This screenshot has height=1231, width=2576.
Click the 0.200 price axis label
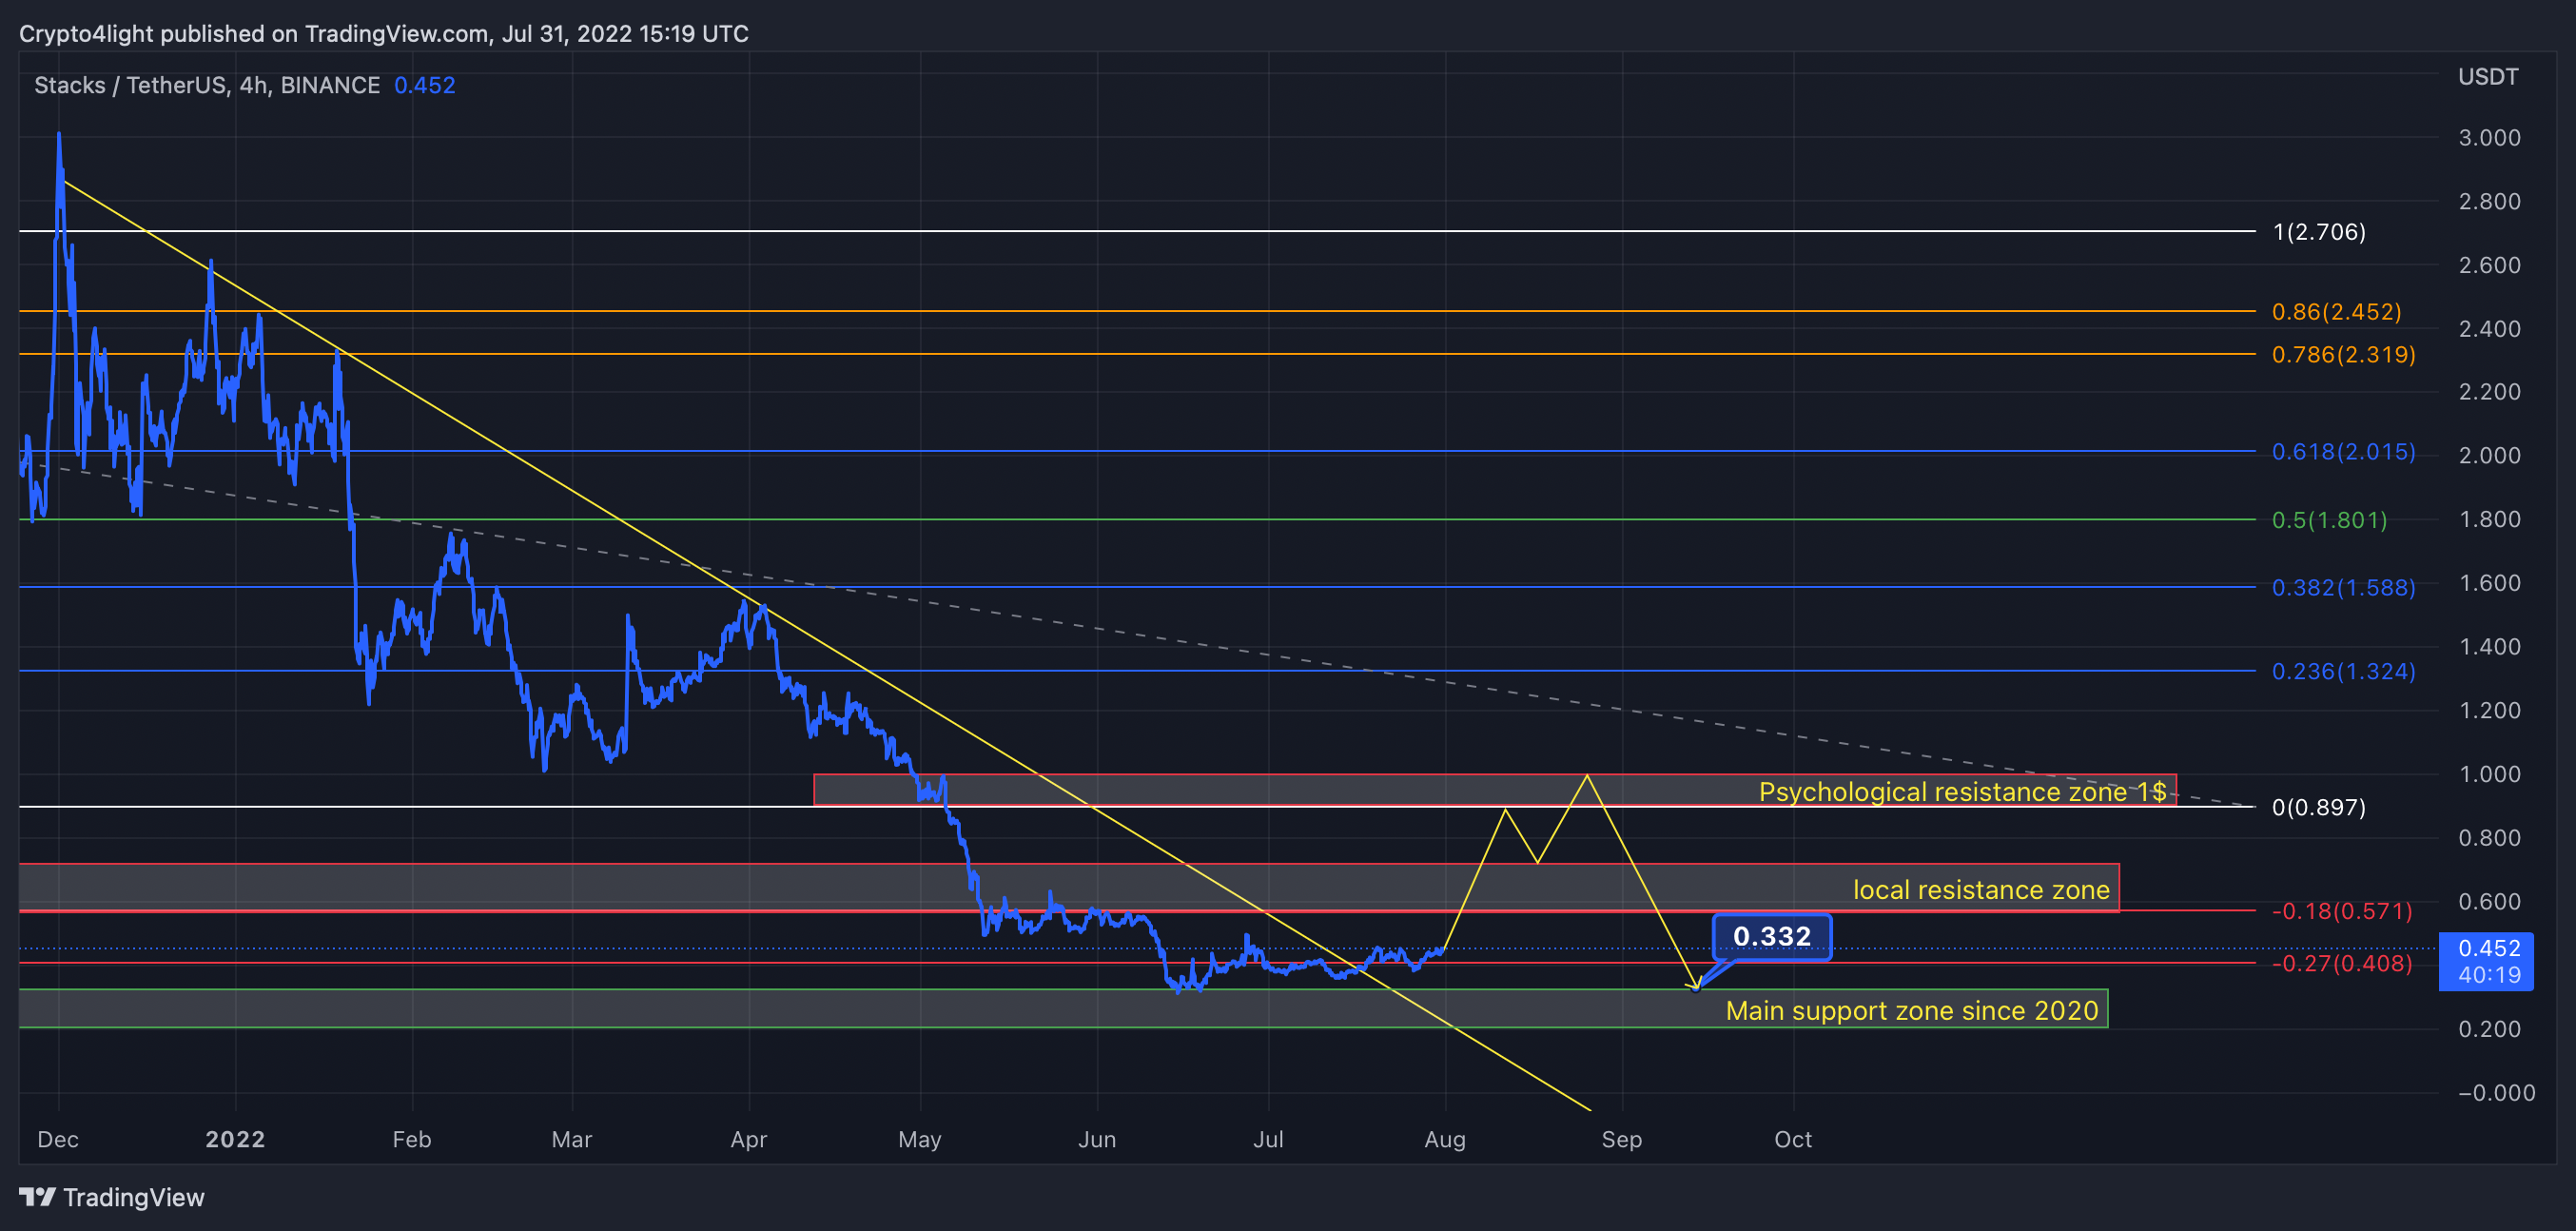pos(2490,1029)
